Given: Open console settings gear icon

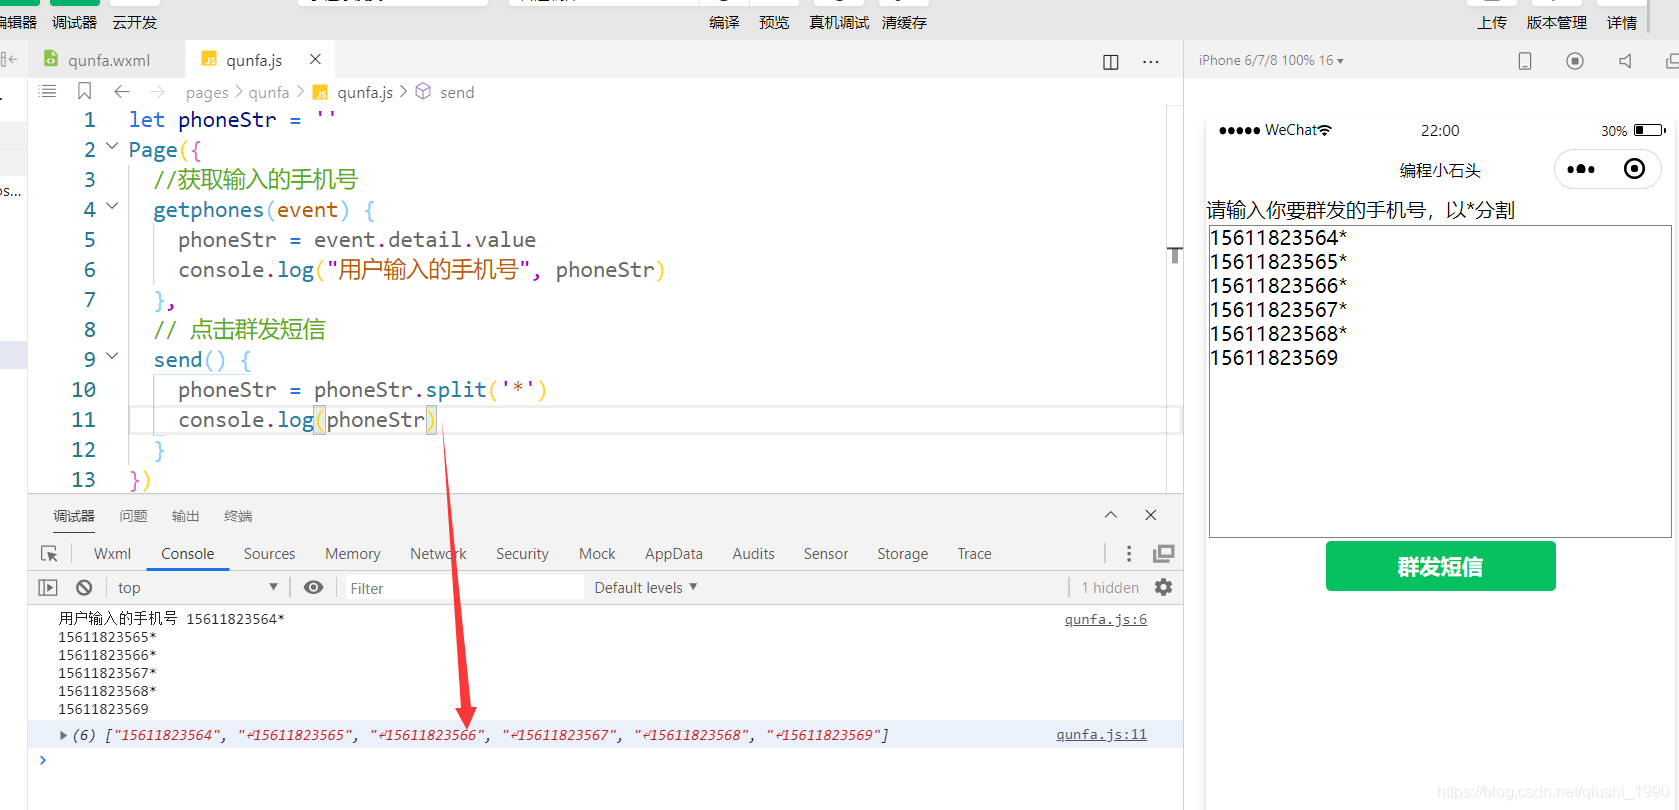Looking at the screenshot, I should pos(1163,587).
